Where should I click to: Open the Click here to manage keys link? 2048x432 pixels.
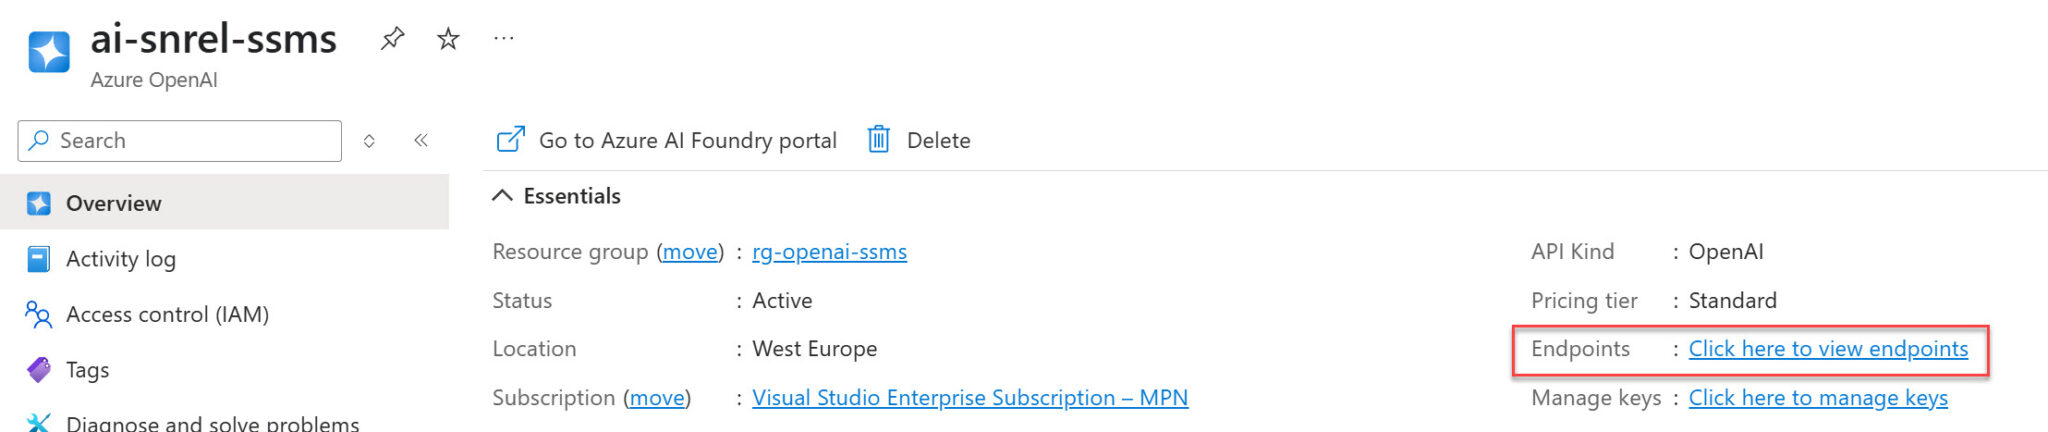pyautogui.click(x=1818, y=398)
